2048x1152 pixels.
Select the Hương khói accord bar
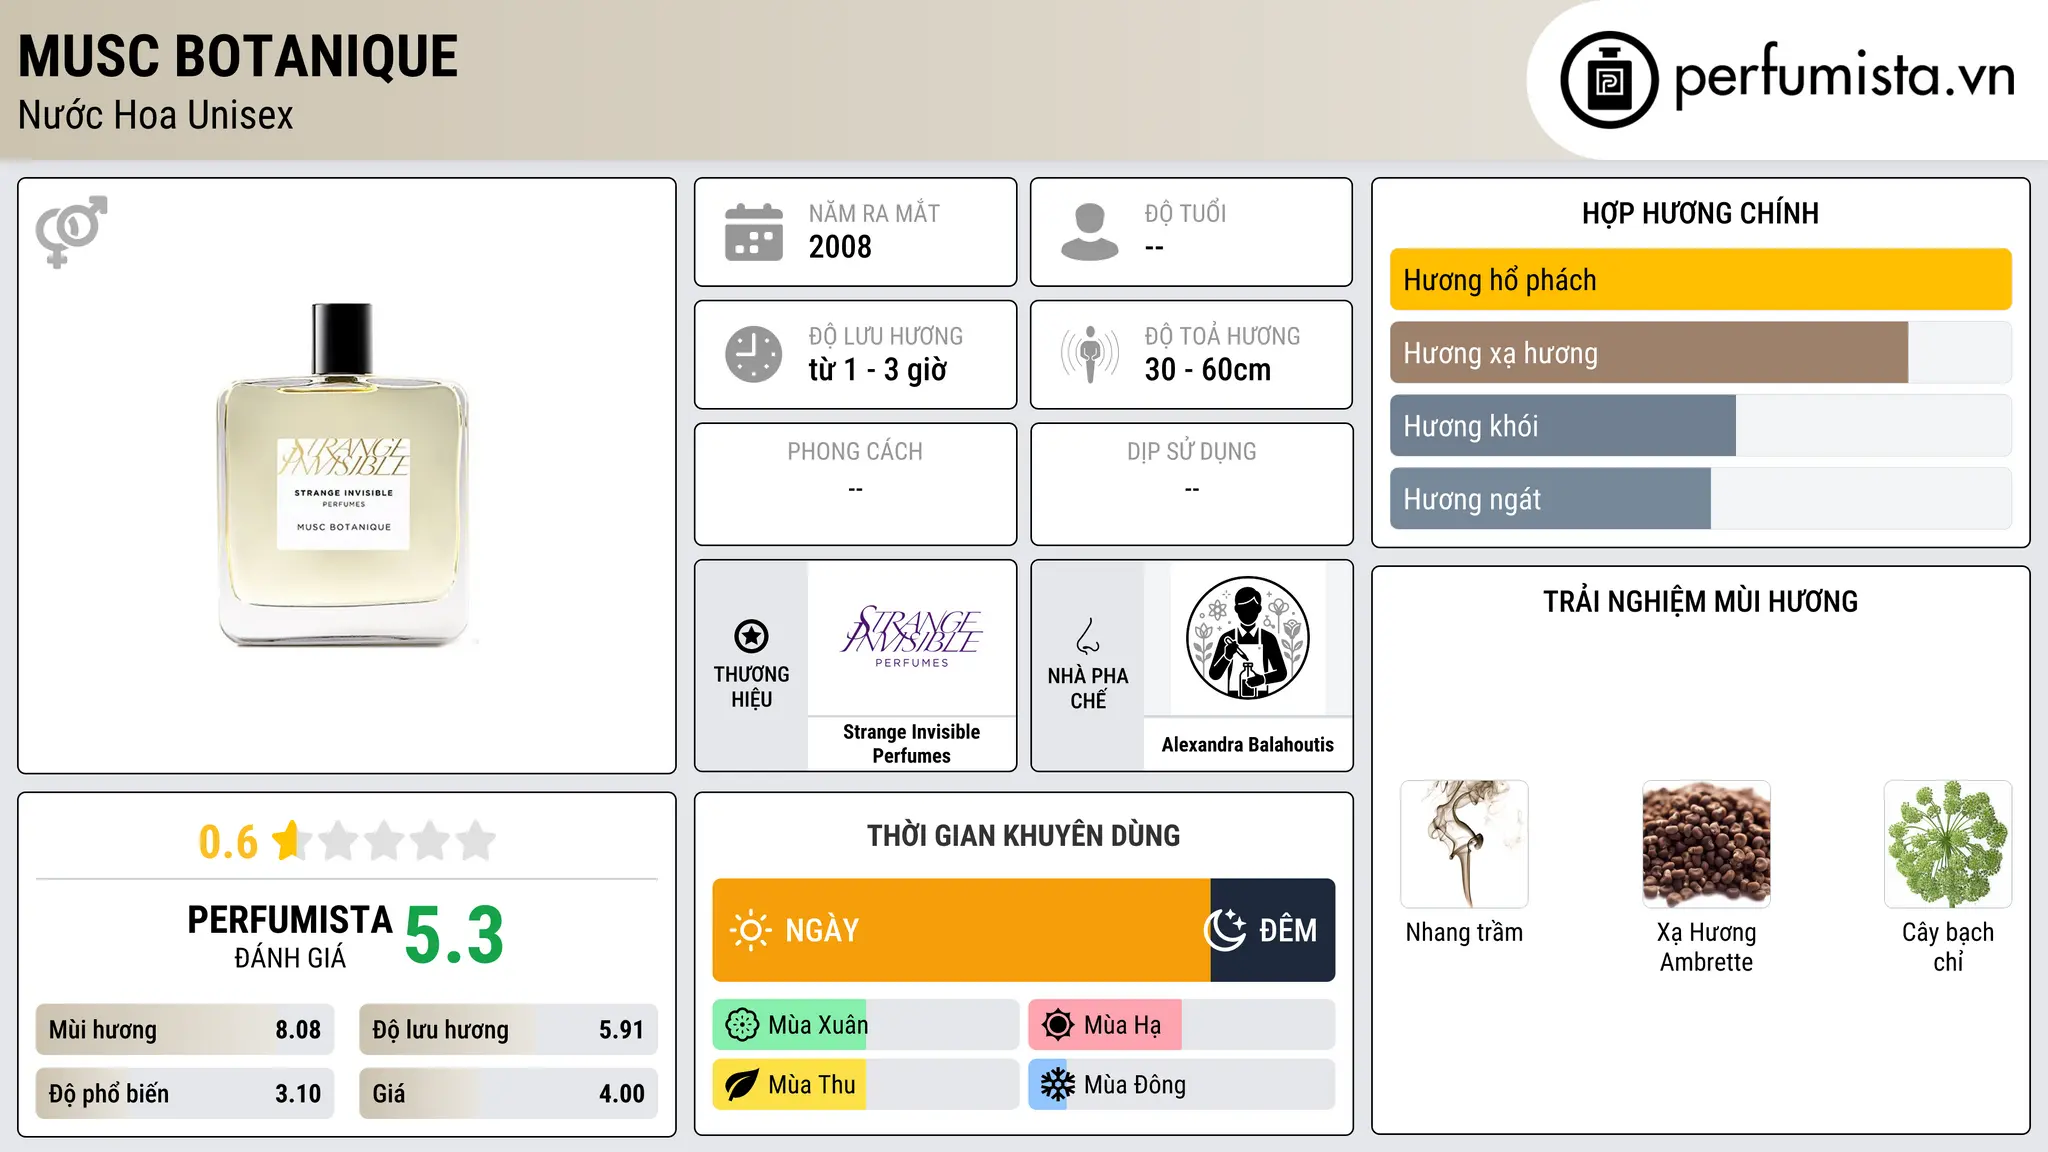1700,426
